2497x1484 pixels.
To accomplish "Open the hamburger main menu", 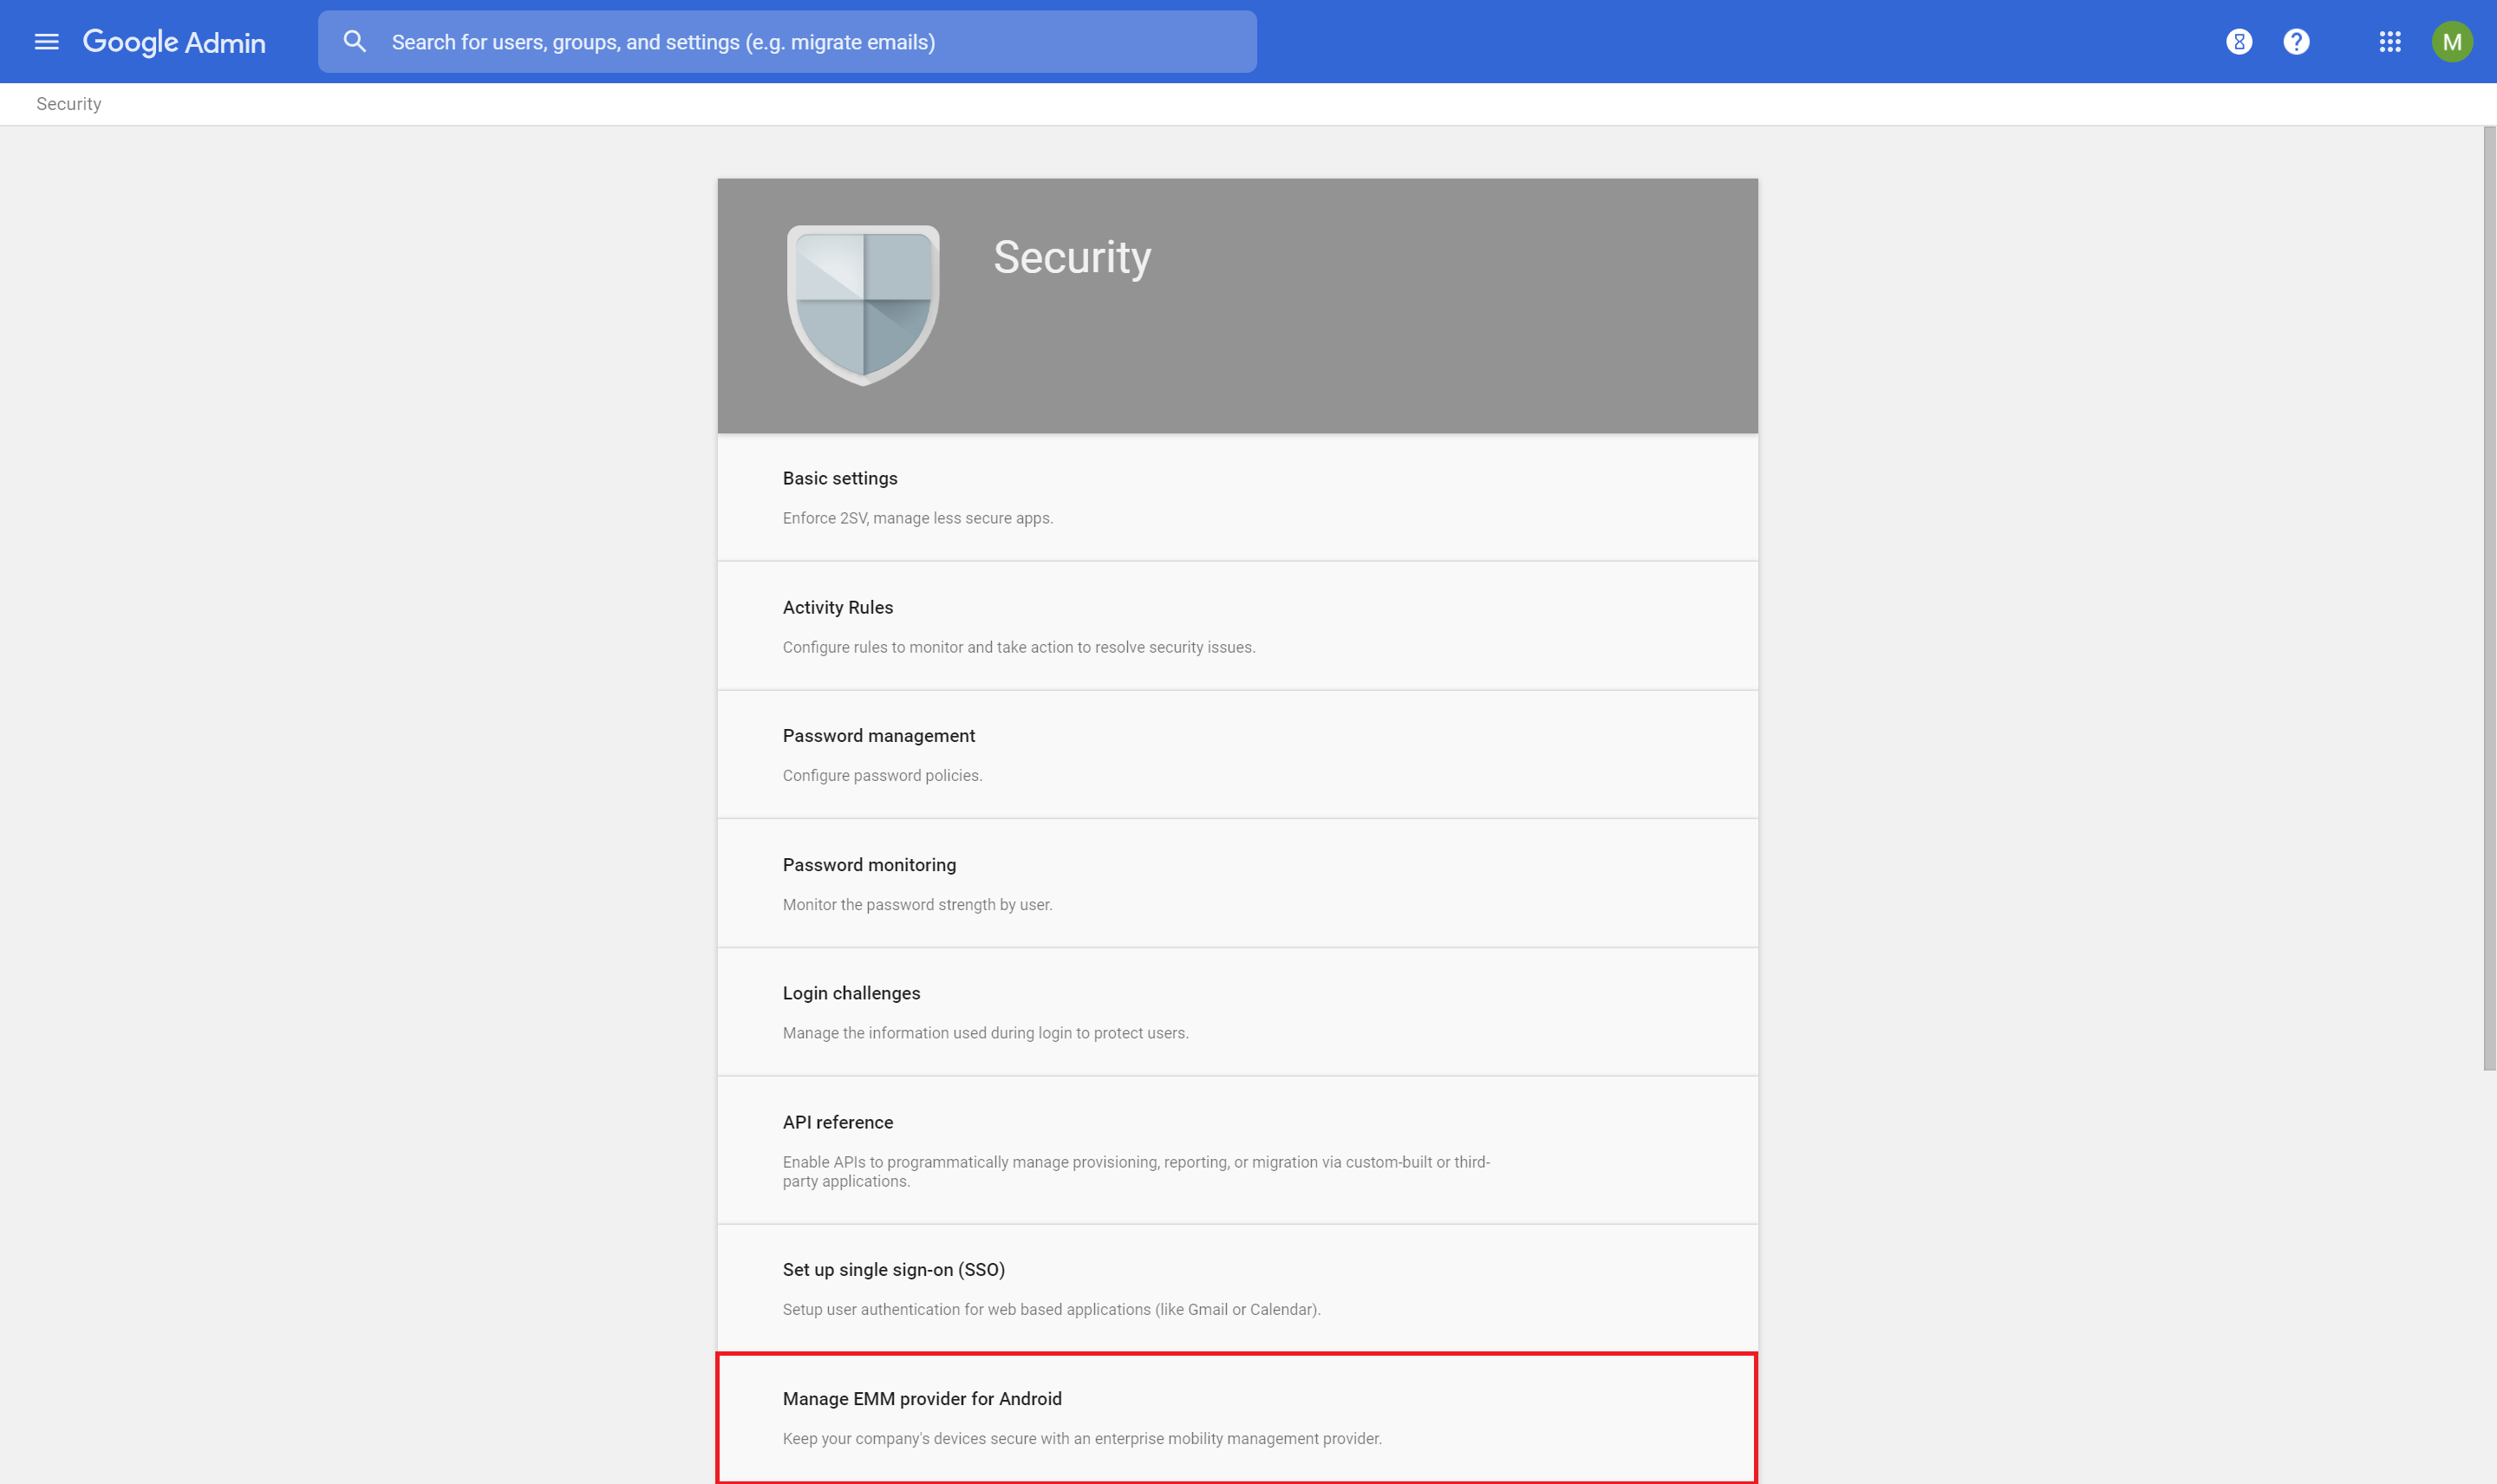I will point(46,42).
